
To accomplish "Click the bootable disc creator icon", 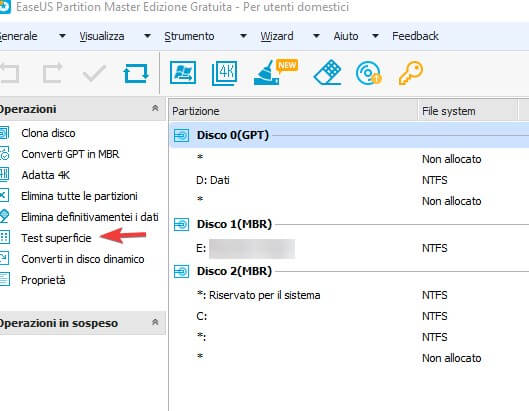I will [368, 73].
